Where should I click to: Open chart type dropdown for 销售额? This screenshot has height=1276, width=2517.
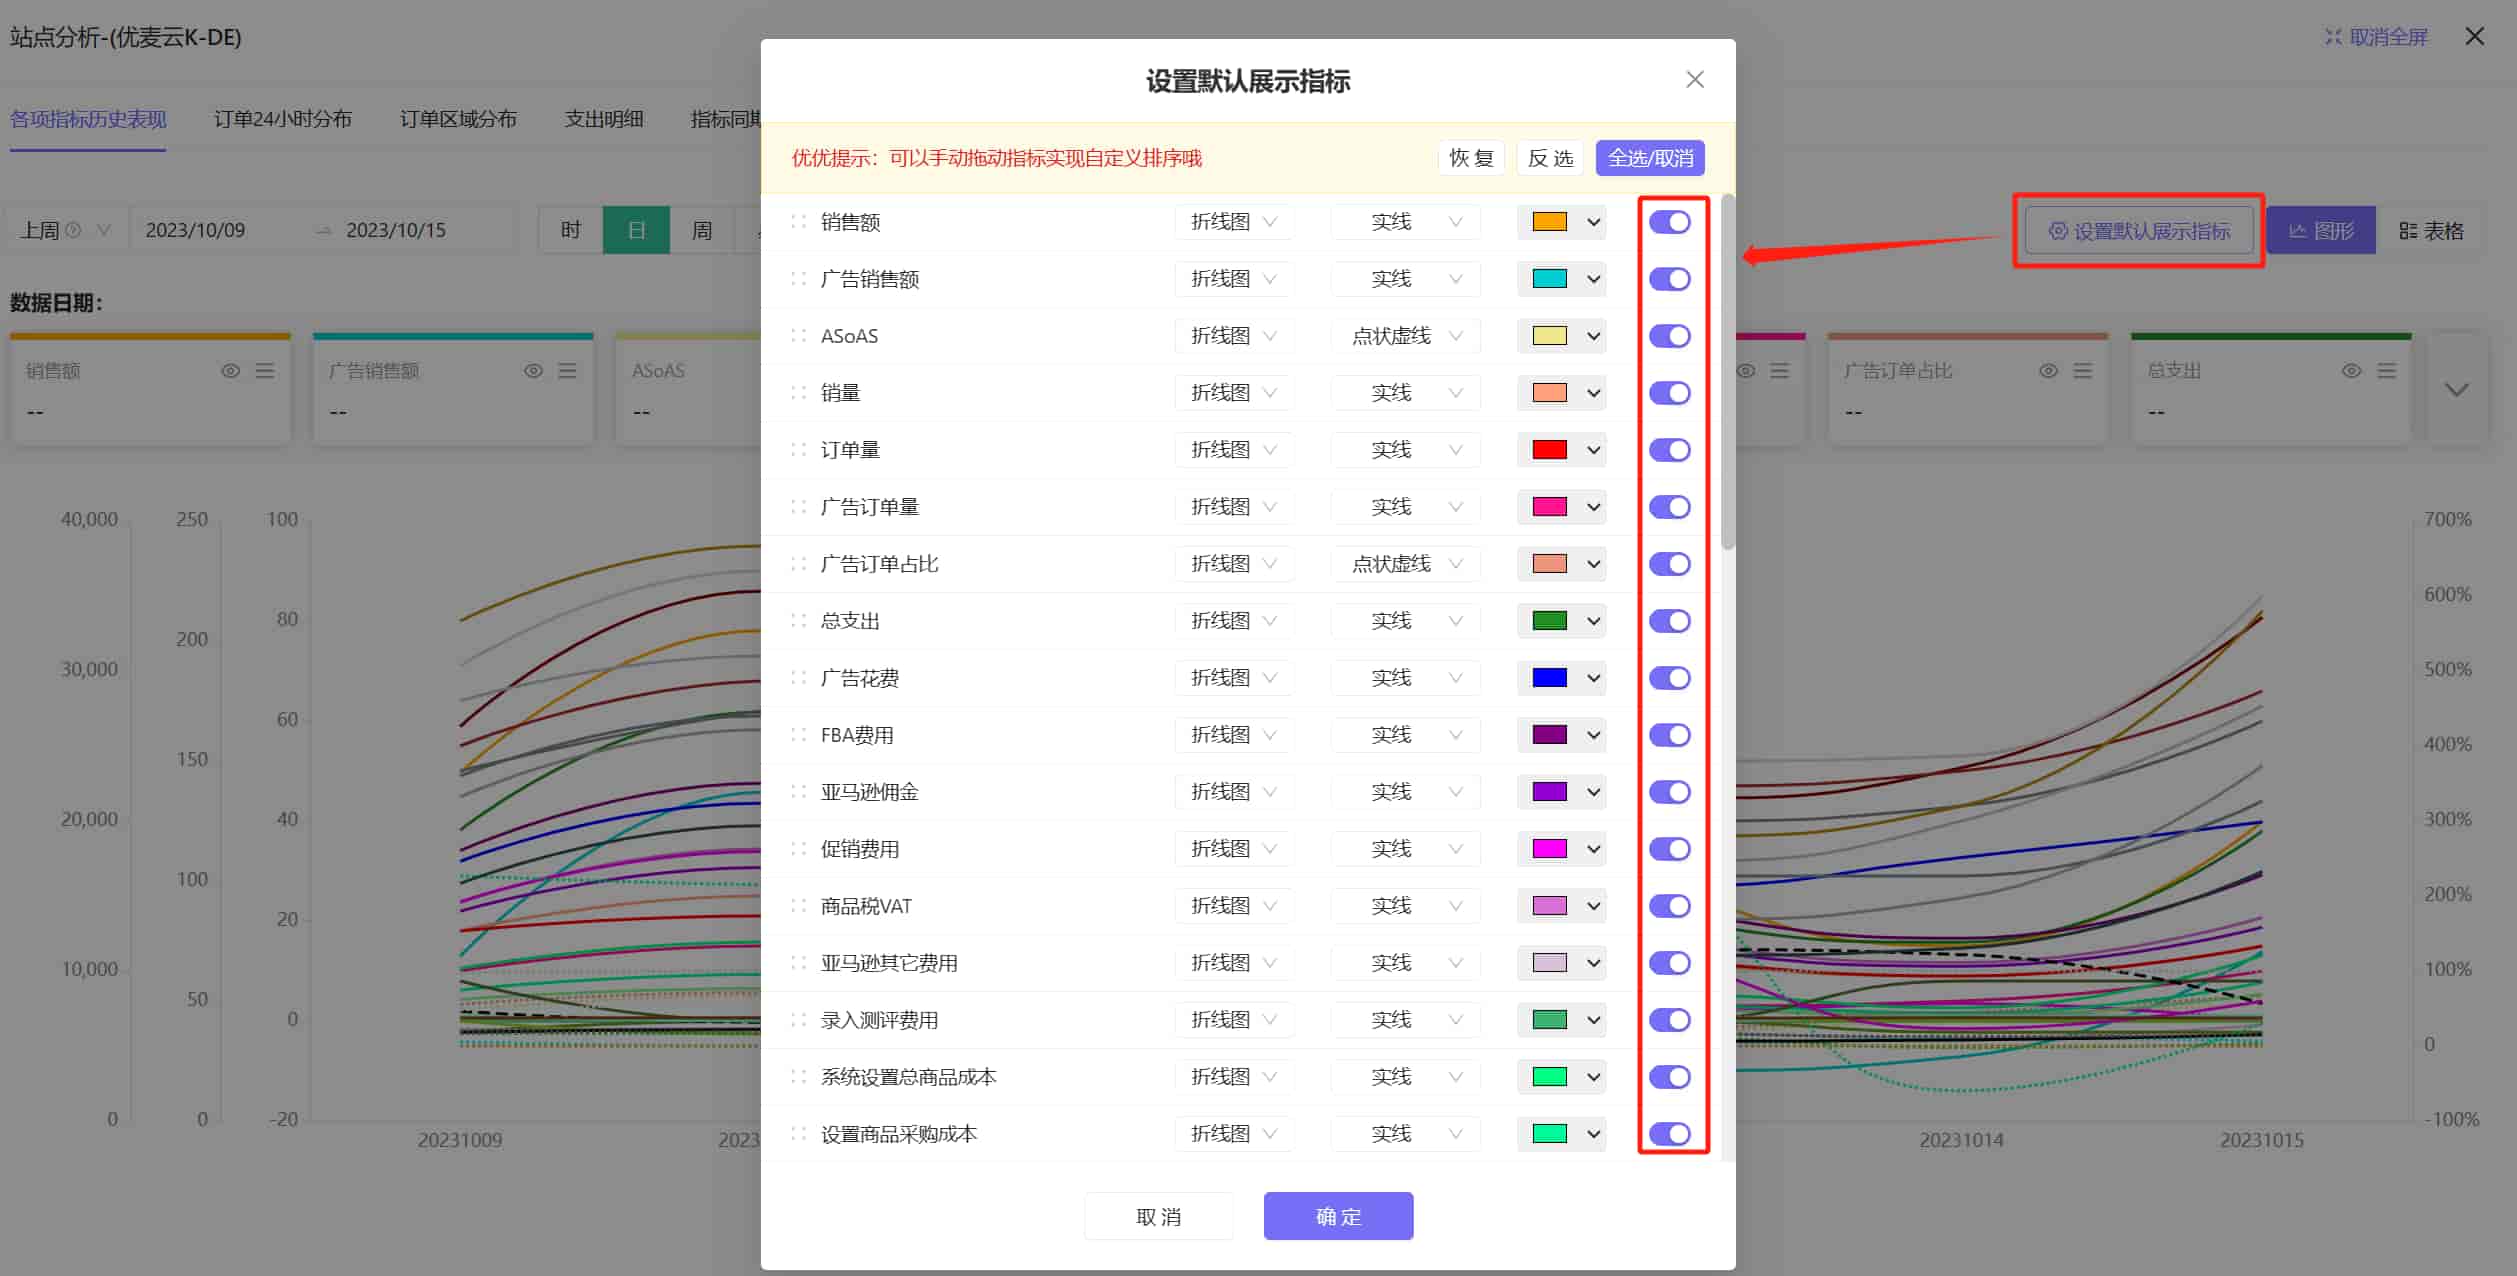[1234, 222]
